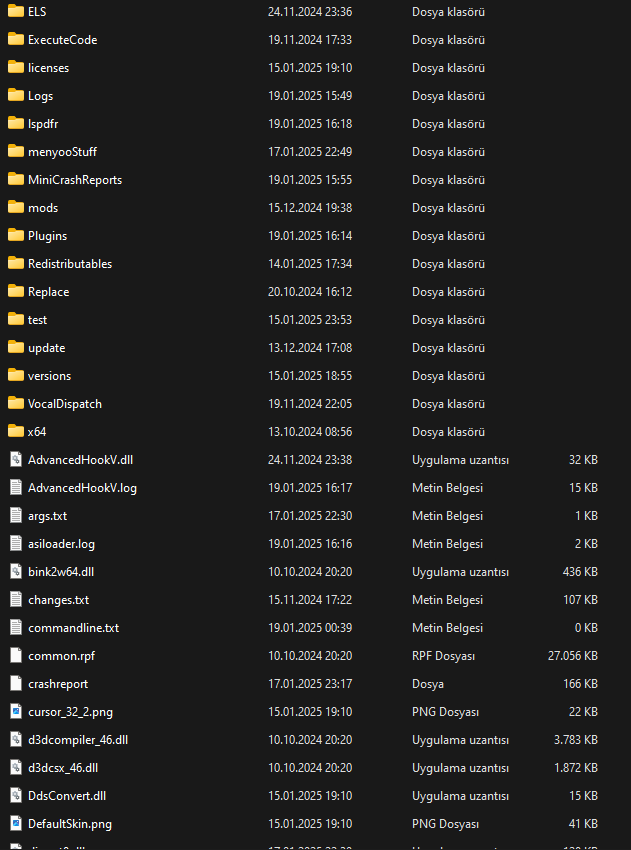Click the VocalDispatch folder name

(65, 404)
